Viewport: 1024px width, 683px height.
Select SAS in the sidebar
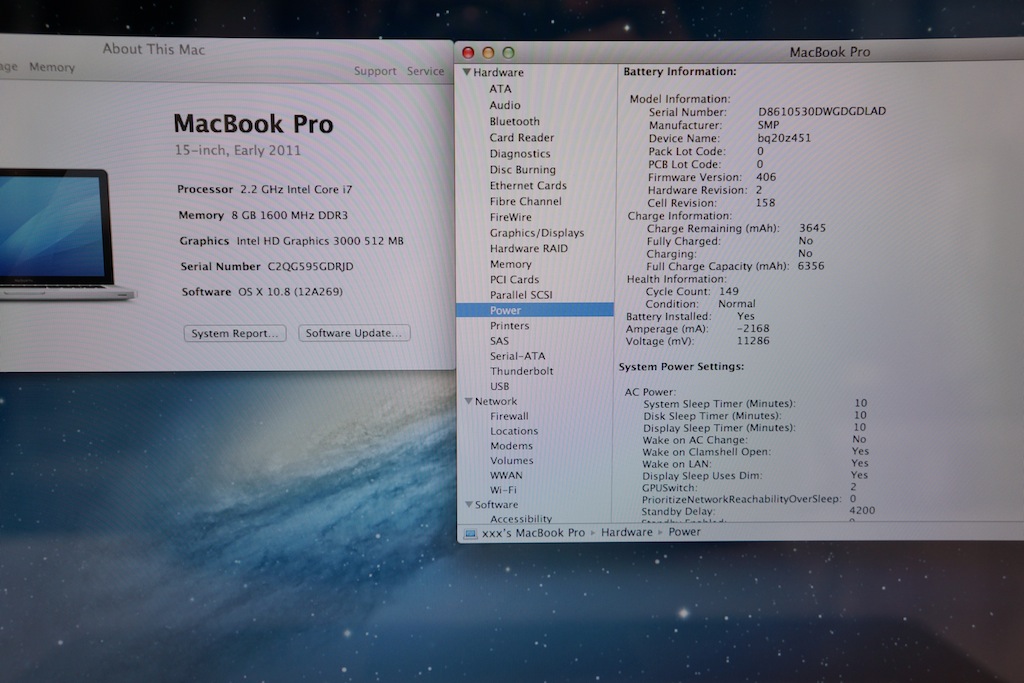499,341
